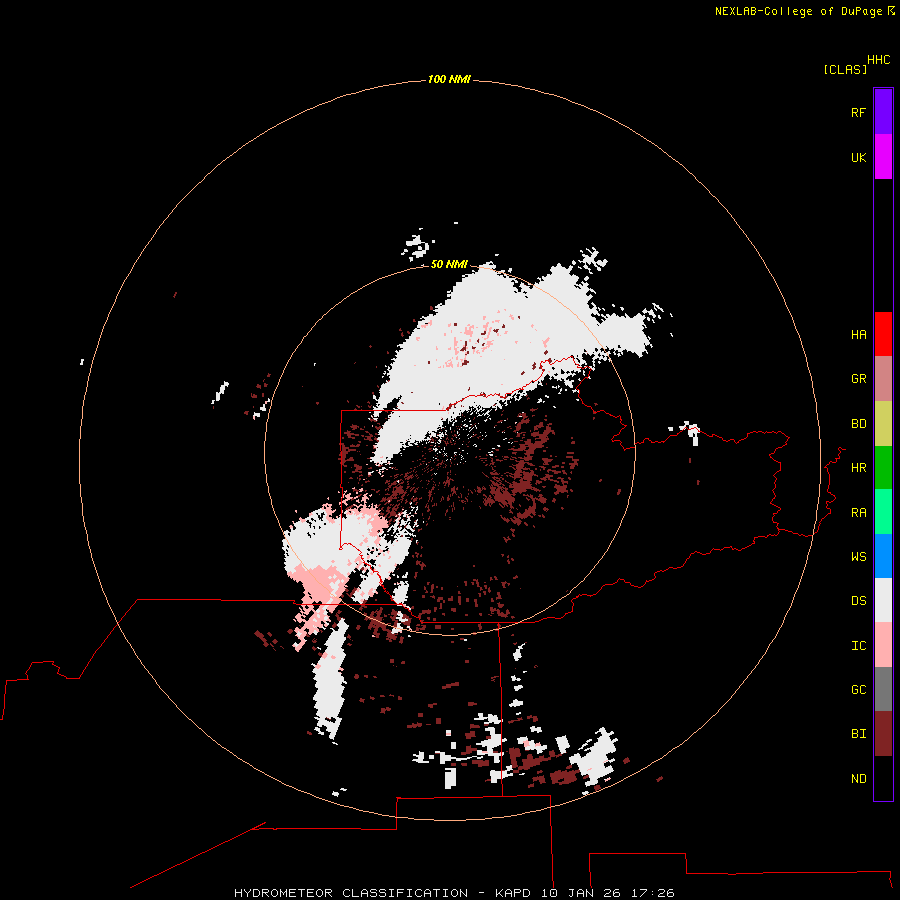Click the GC legend label
The width and height of the screenshot is (900, 900).
(x=858, y=689)
